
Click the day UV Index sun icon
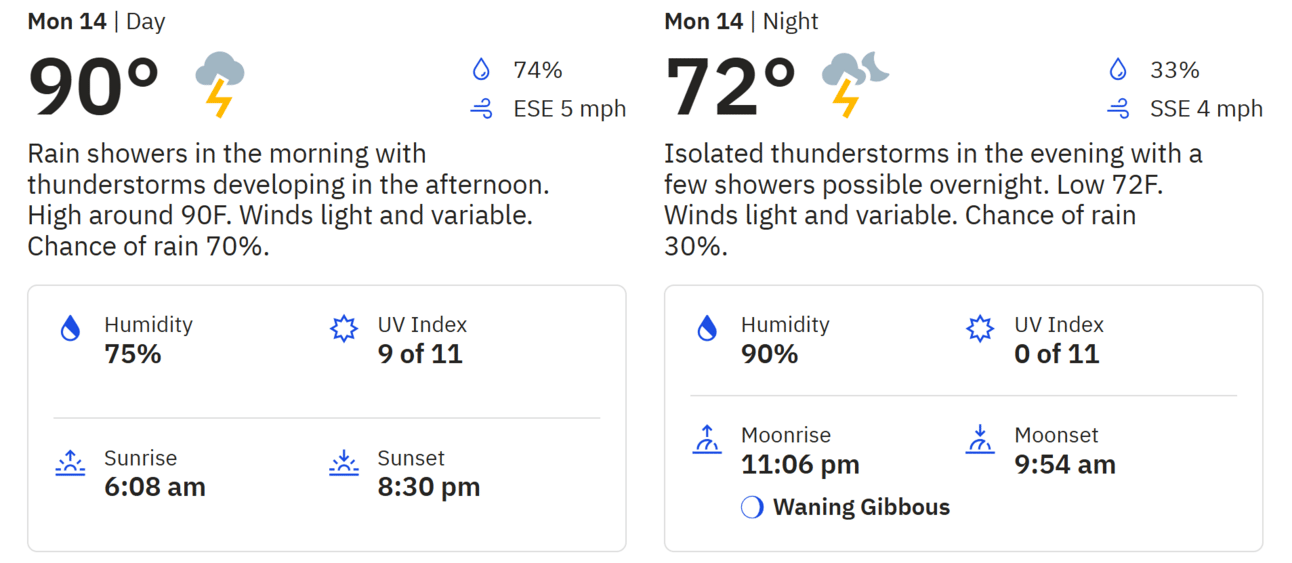344,328
